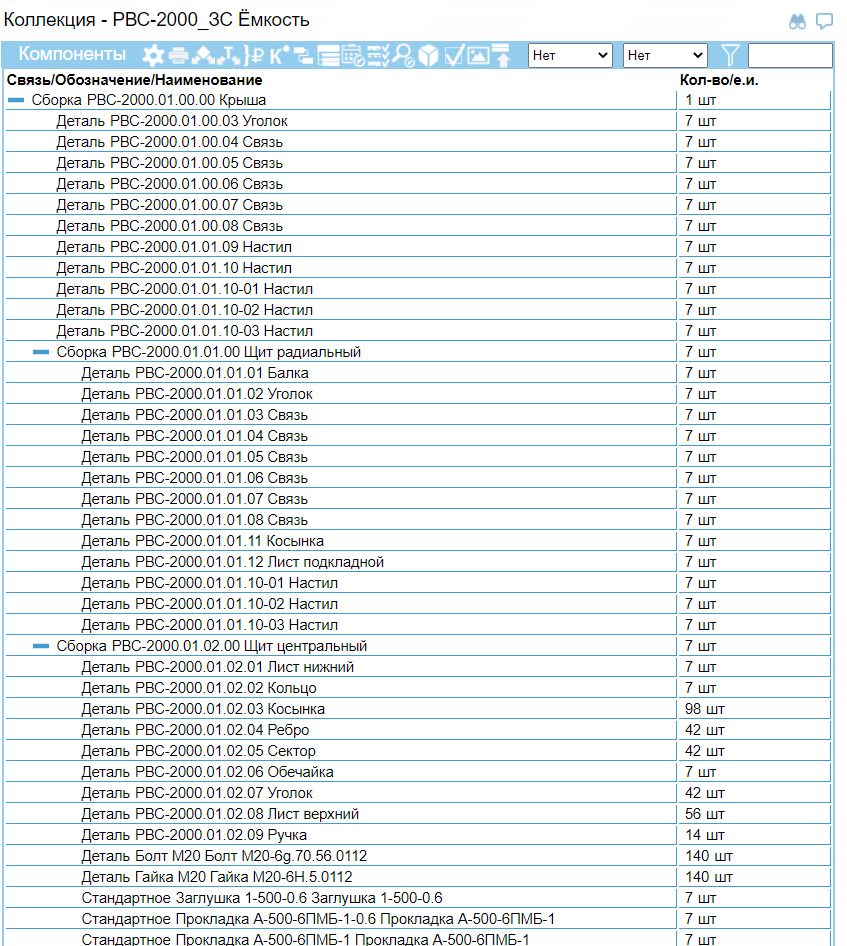Open the first 'Нет' dropdown
847x946 pixels.
(570, 56)
